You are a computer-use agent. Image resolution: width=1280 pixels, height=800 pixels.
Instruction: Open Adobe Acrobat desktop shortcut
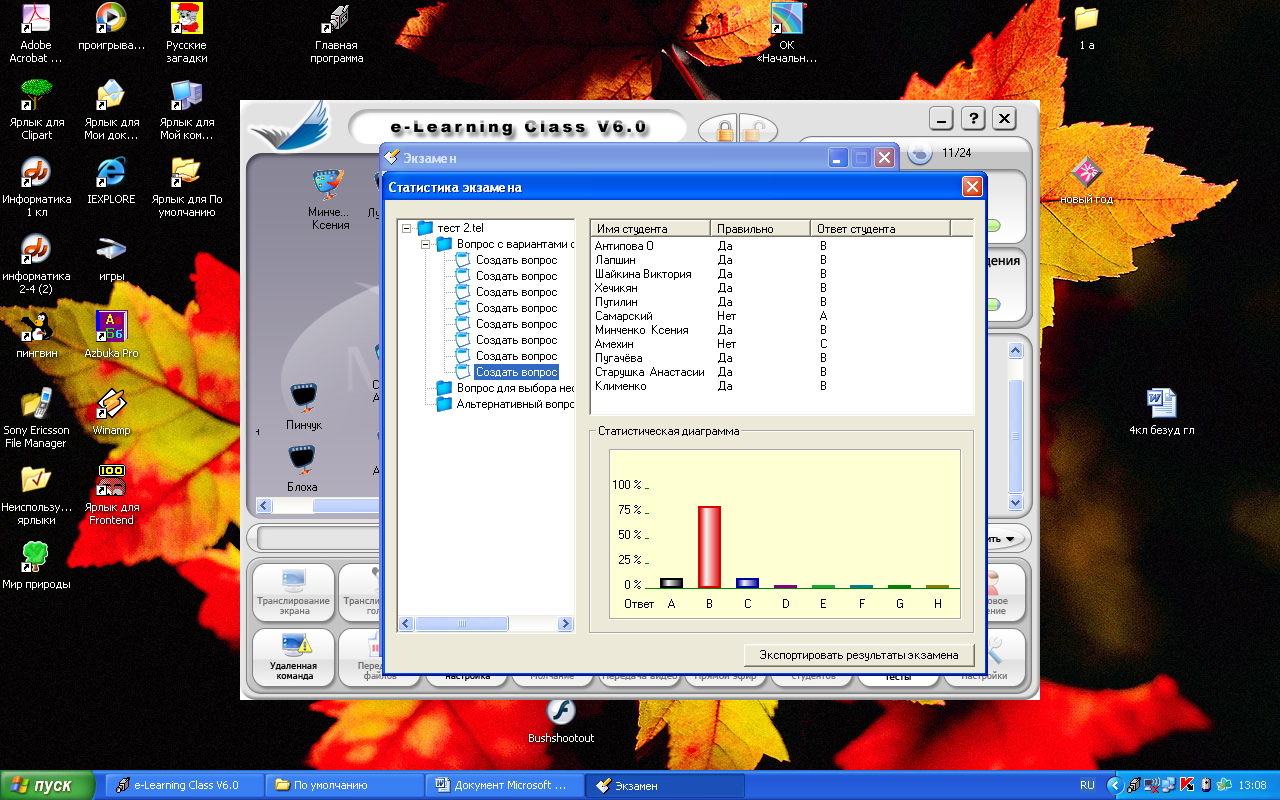pyautogui.click(x=35, y=33)
